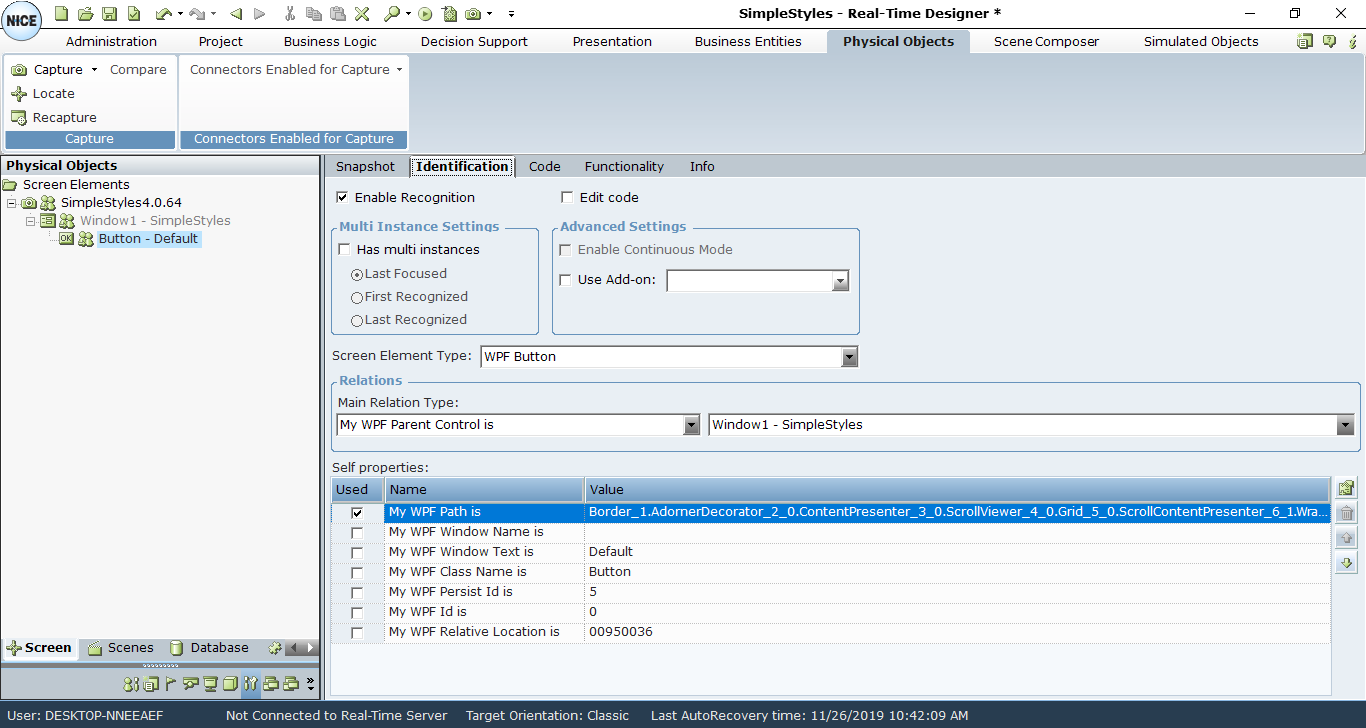Open the Window1 - SimpleStyles relation dropdown
Screen dimensions: 1366x728
click(x=1346, y=425)
